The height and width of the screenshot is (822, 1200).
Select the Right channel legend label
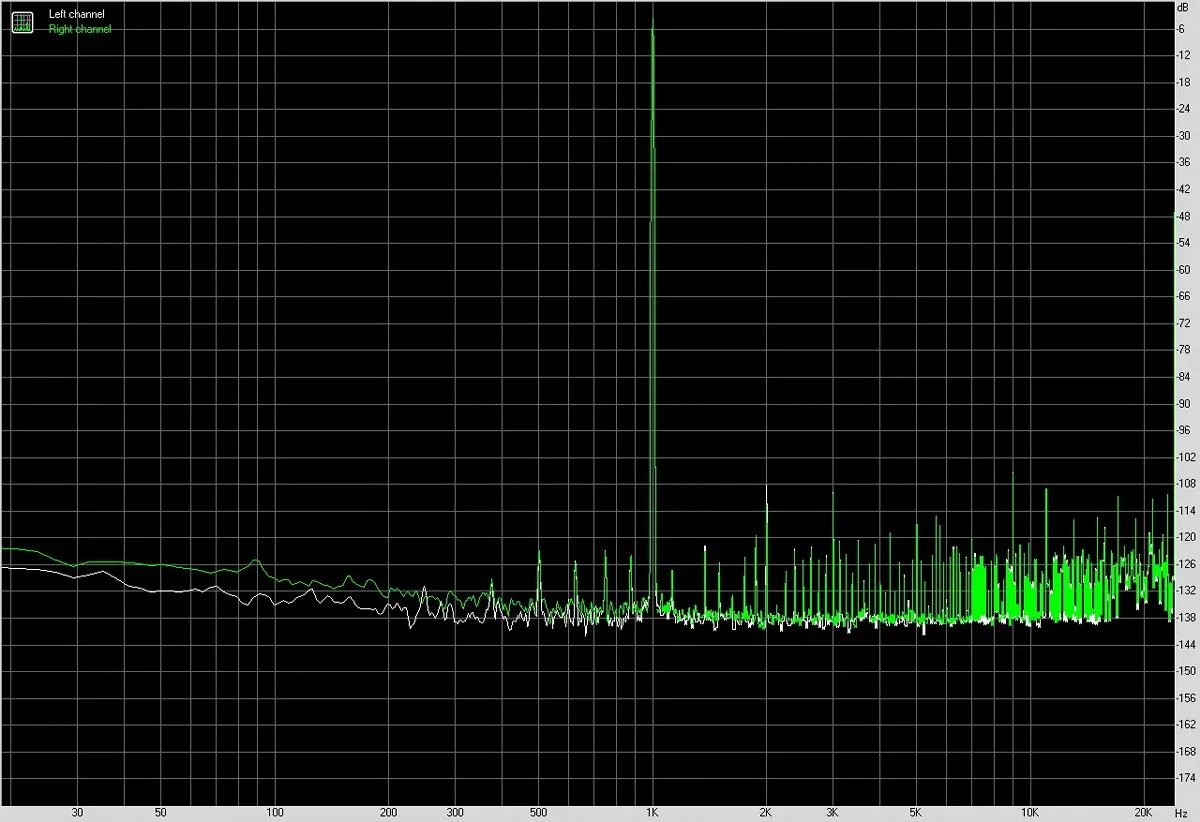[x=80, y=29]
